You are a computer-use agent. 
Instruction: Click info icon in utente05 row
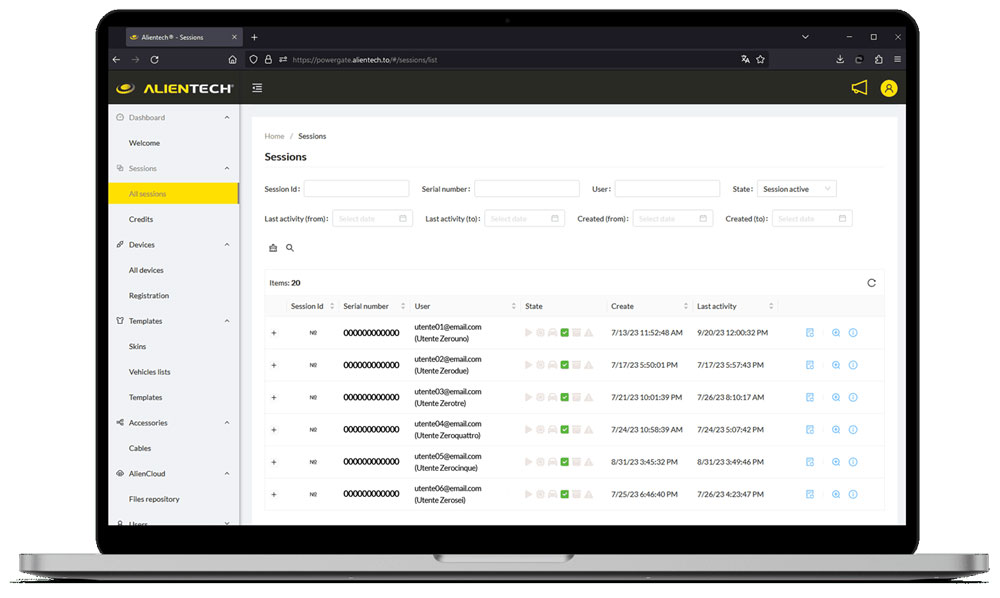(853, 462)
